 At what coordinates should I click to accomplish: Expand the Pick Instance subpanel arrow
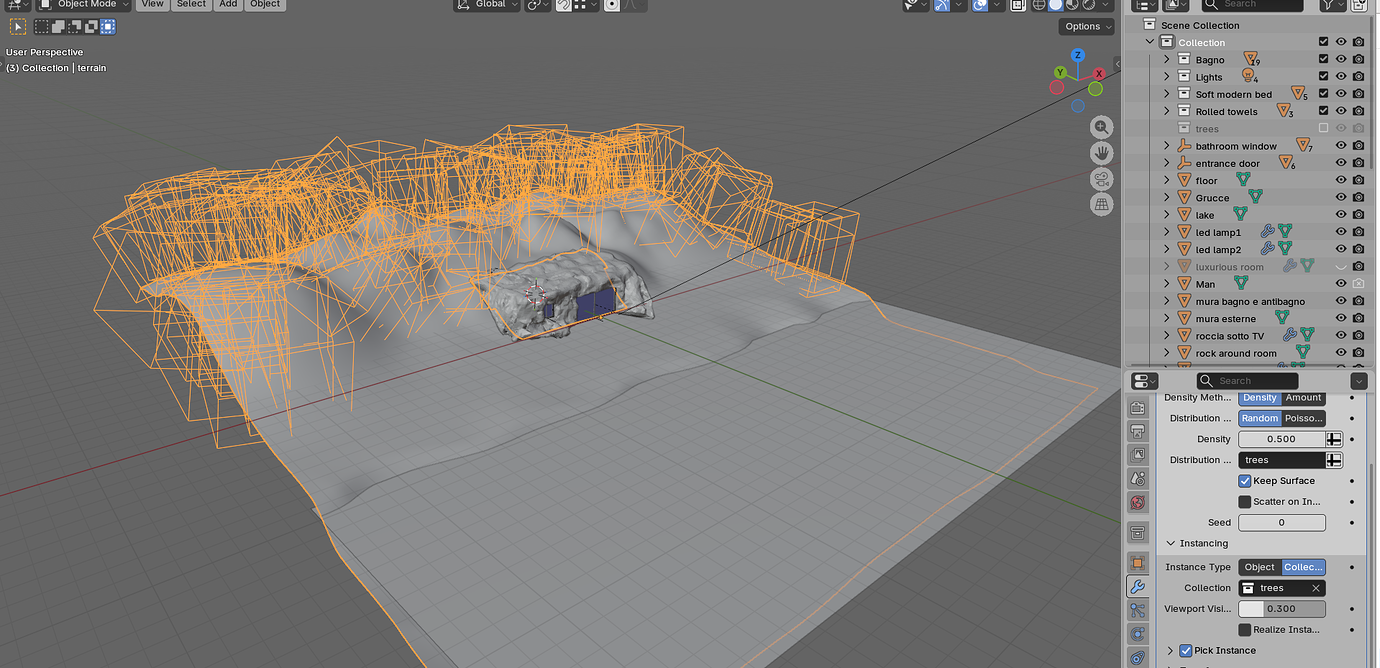1171,651
